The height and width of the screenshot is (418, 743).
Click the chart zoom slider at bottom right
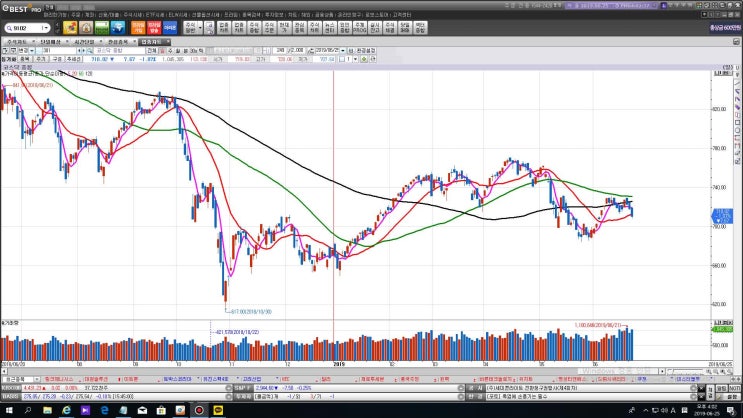tap(688, 372)
